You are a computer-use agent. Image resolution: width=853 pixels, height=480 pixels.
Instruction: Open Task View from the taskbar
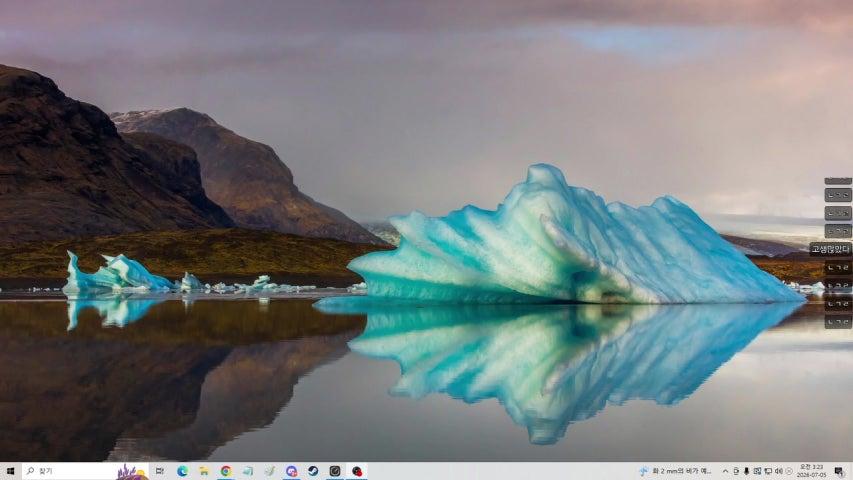pos(159,471)
